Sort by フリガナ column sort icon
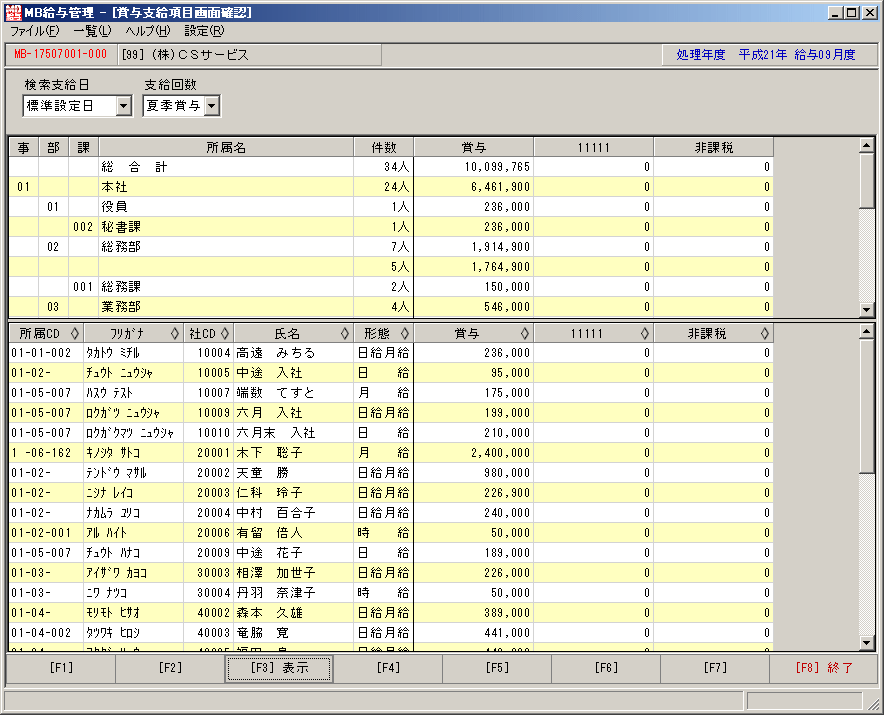Screen dimensions: 884x715 click(175, 333)
